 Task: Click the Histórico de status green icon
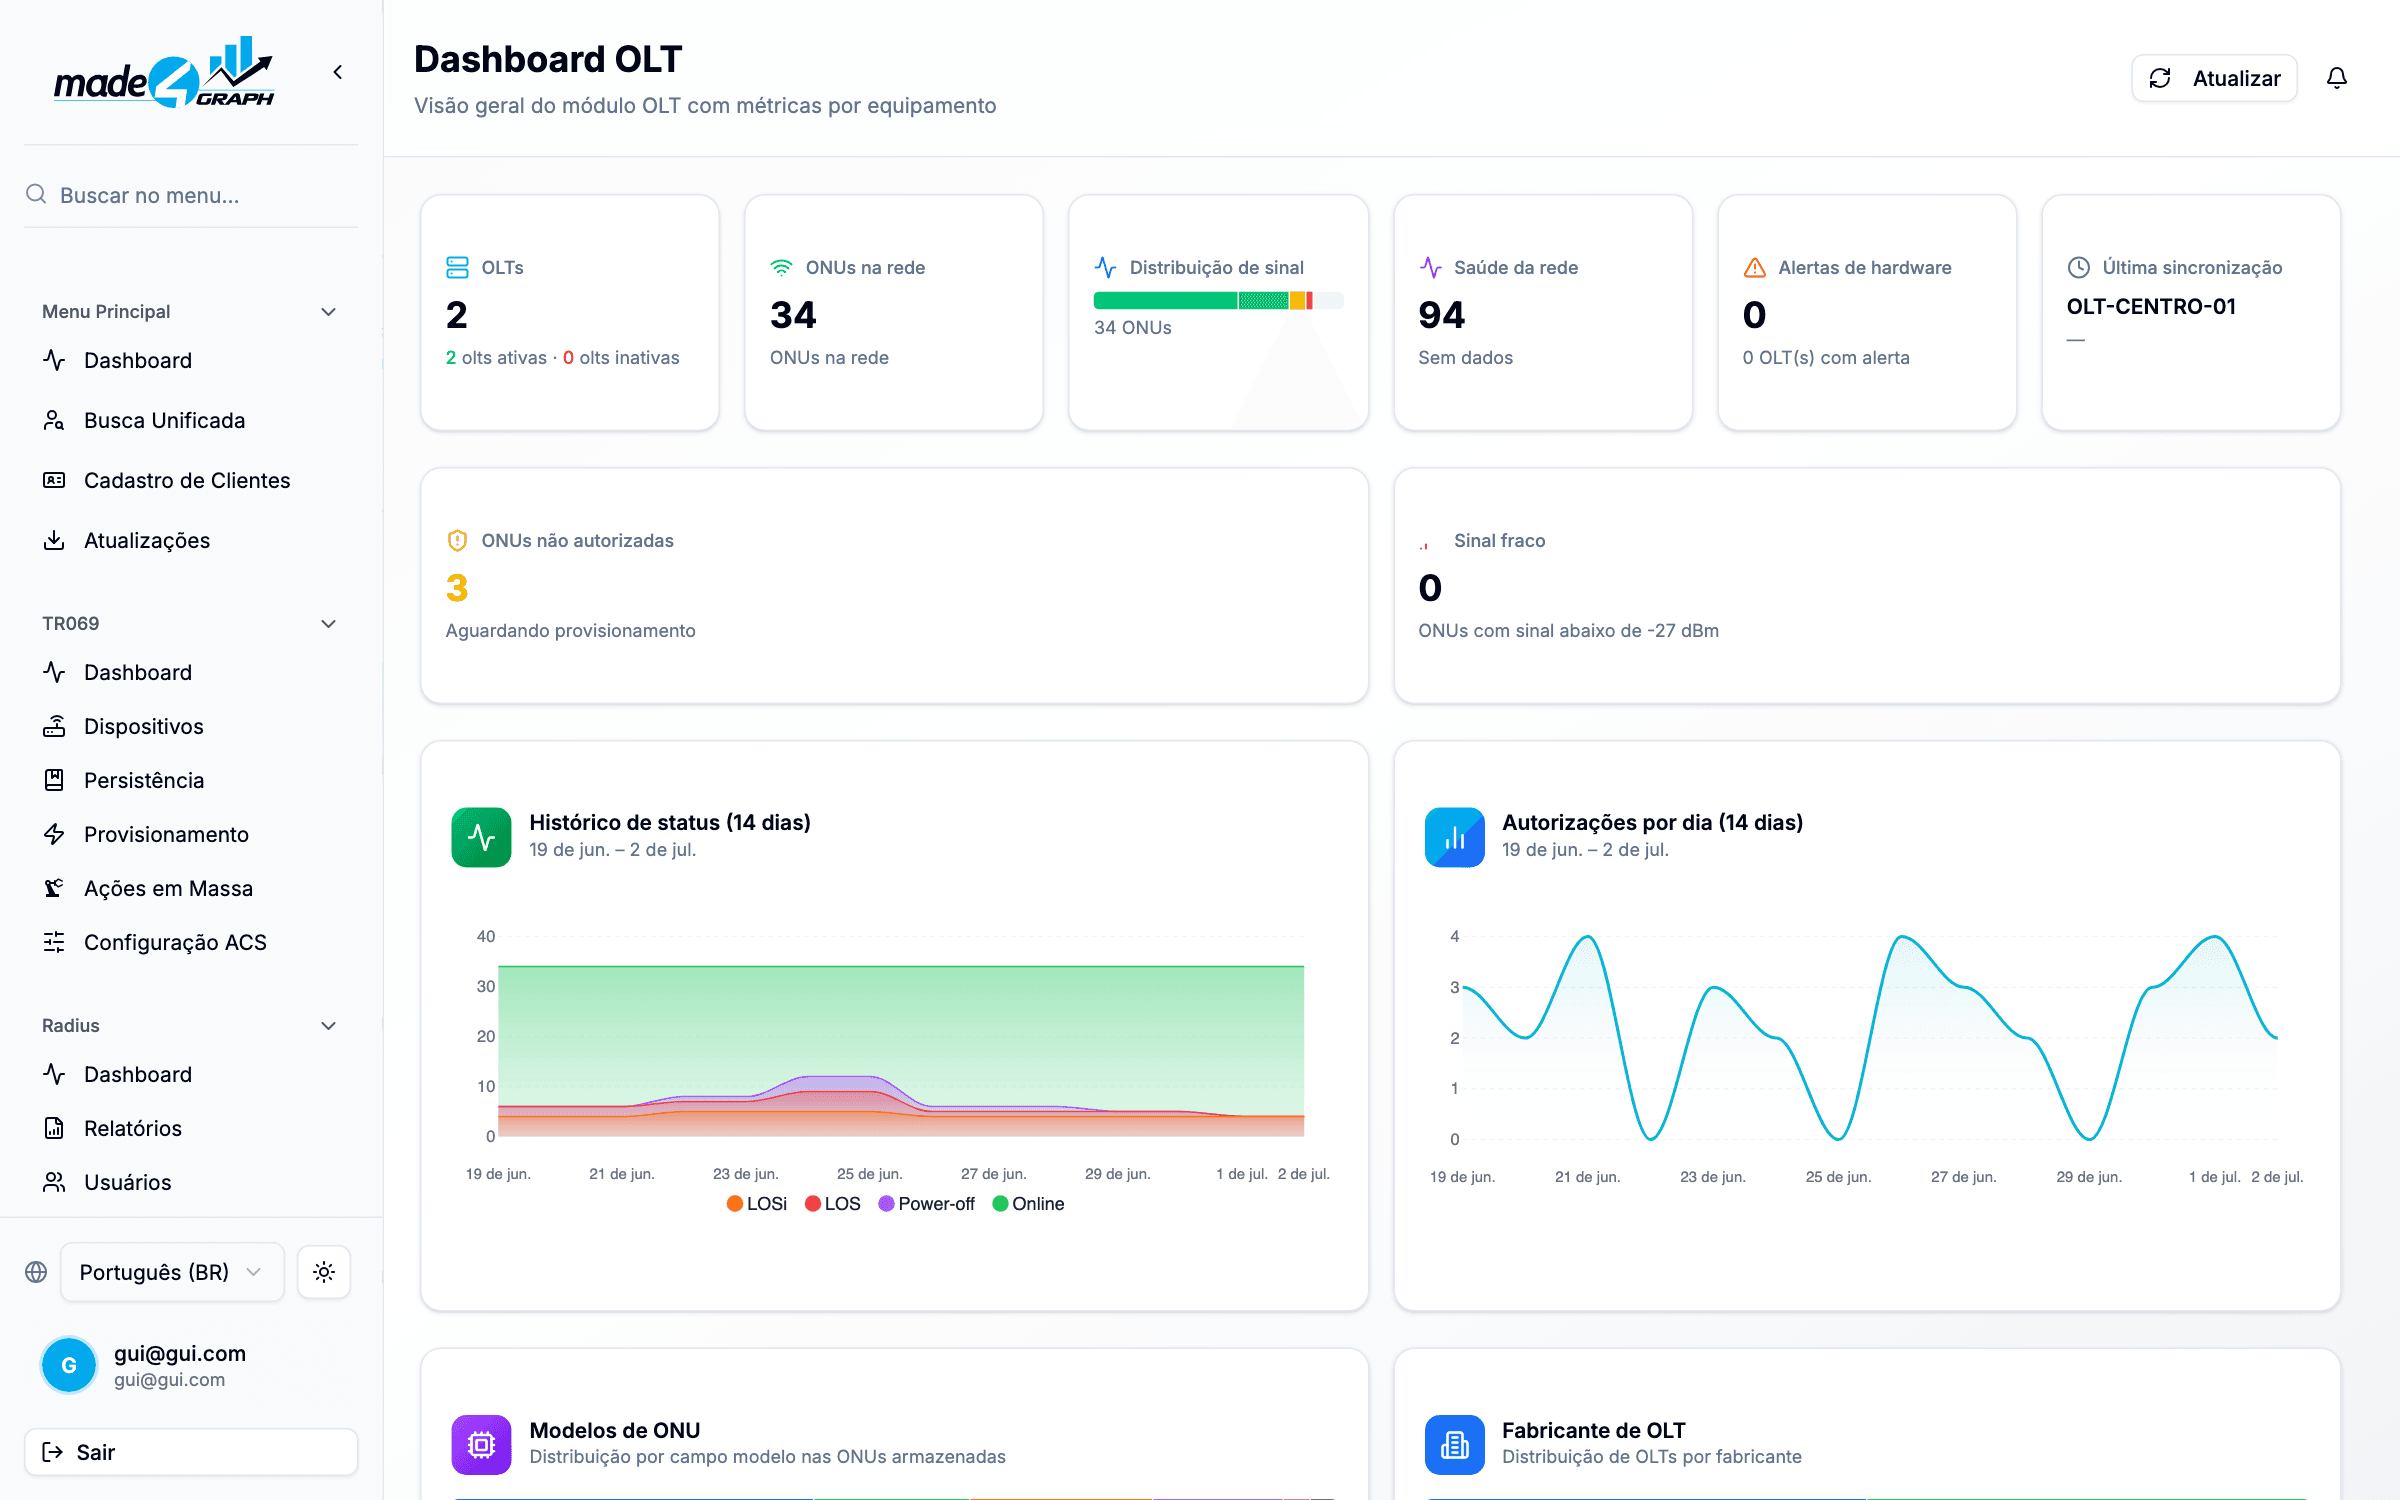[x=481, y=836]
